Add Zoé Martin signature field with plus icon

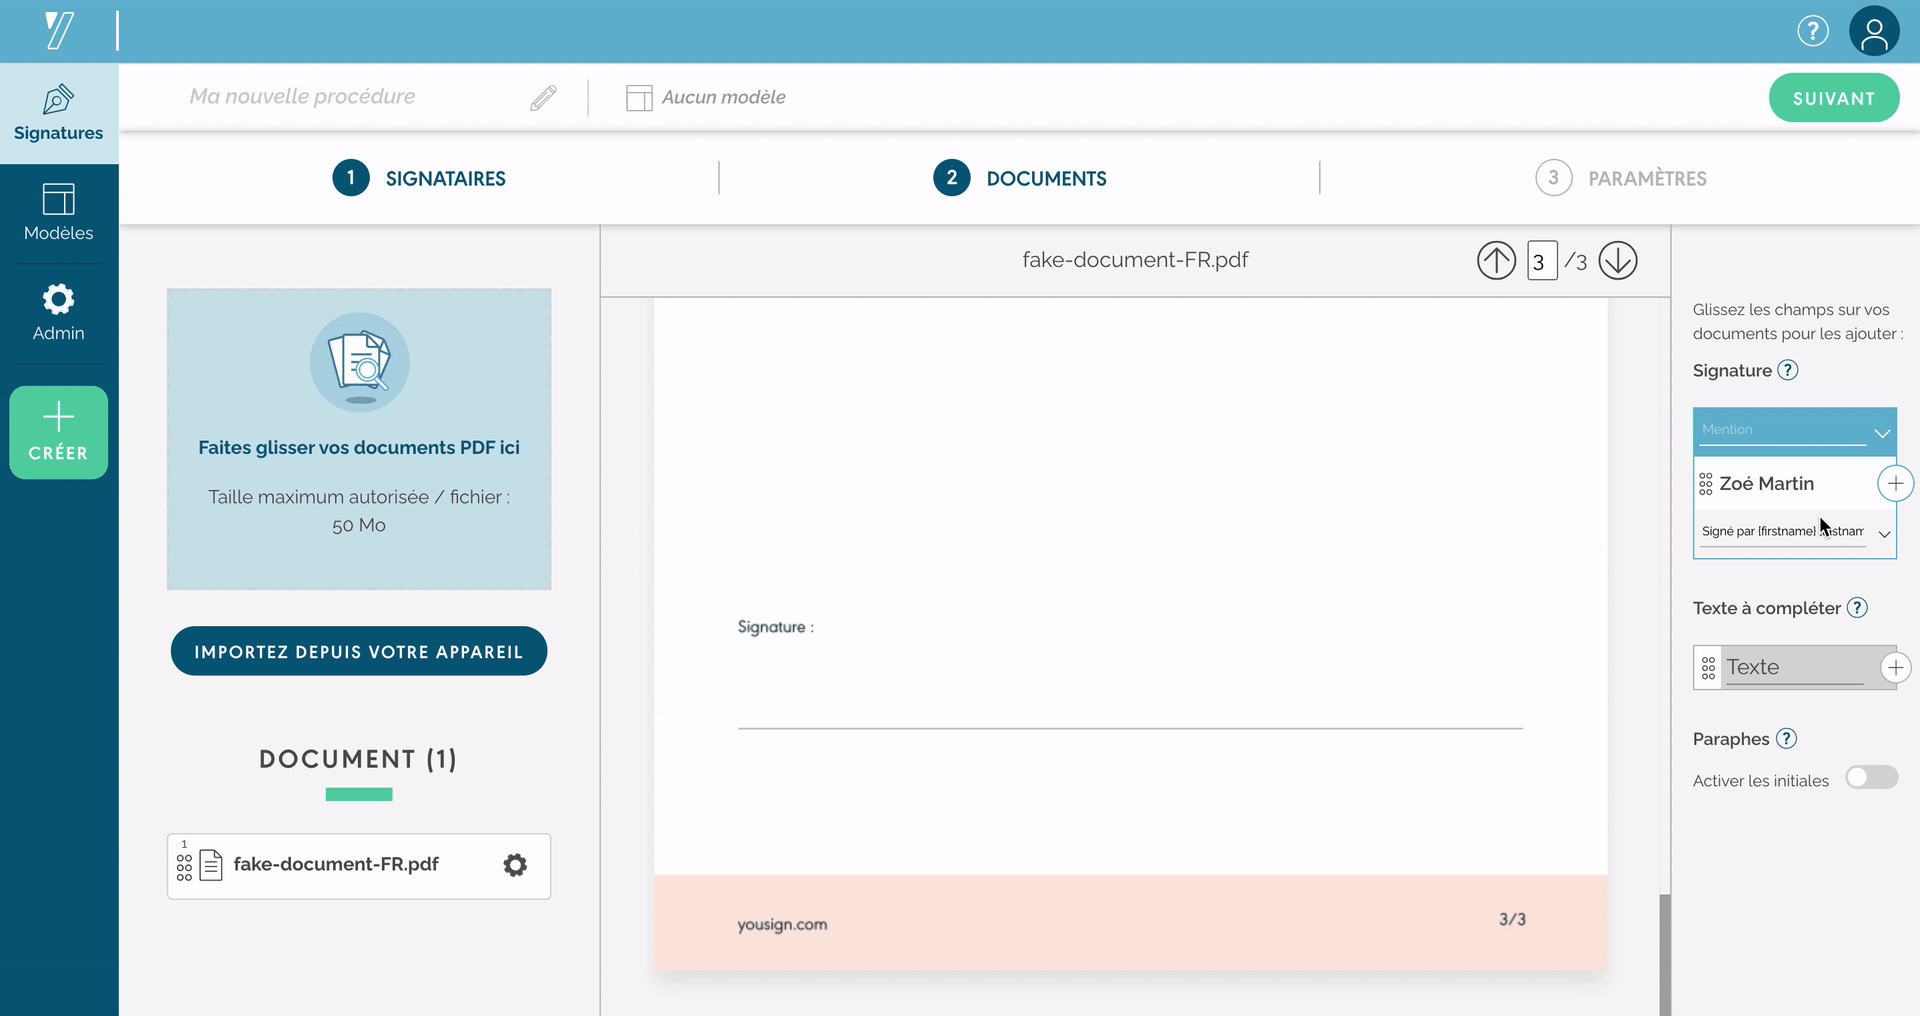1895,484
